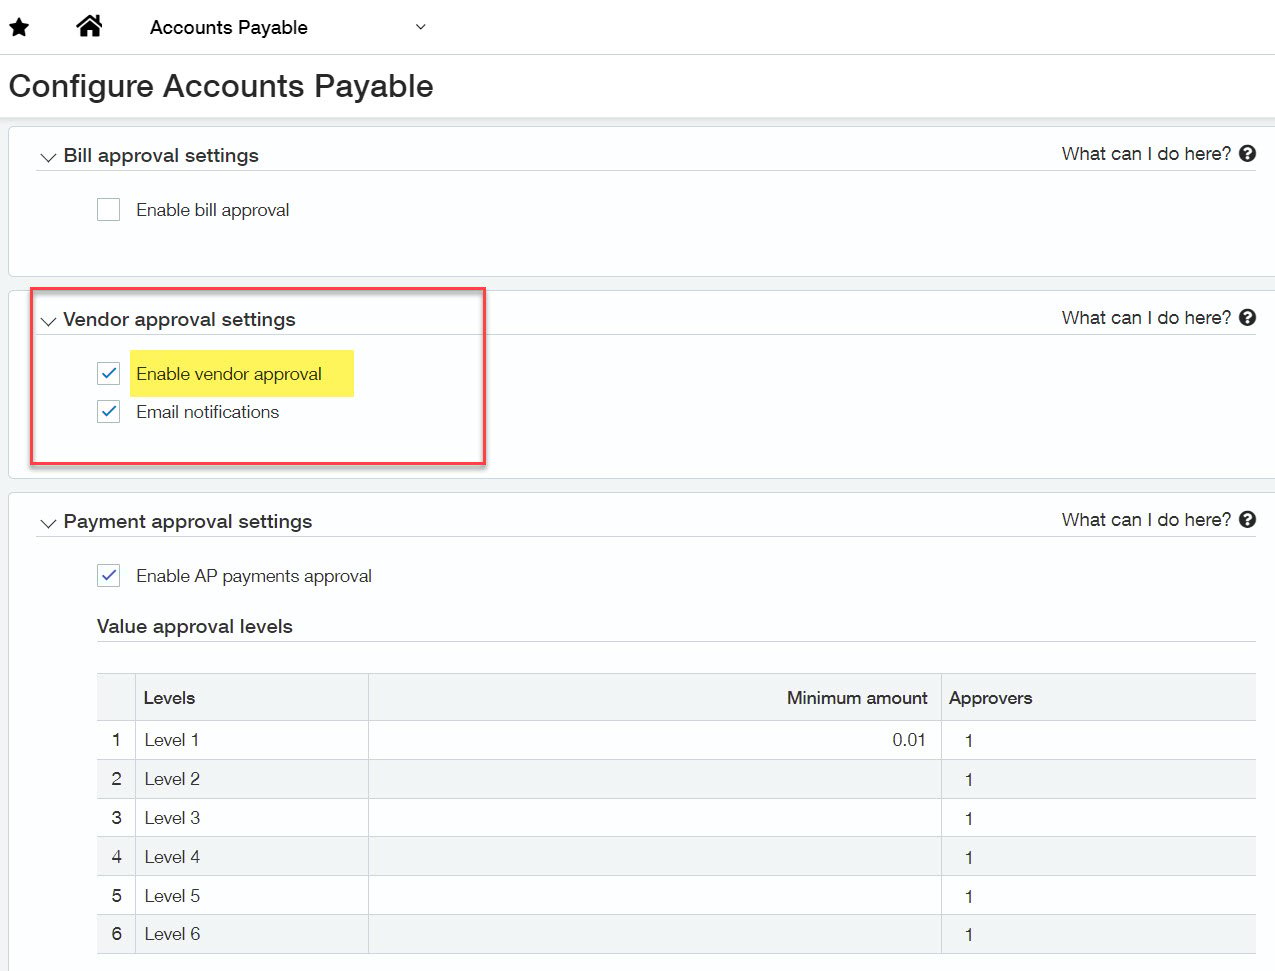Click help icon in Vendor approval settings
This screenshot has width=1275, height=971.
(1247, 318)
